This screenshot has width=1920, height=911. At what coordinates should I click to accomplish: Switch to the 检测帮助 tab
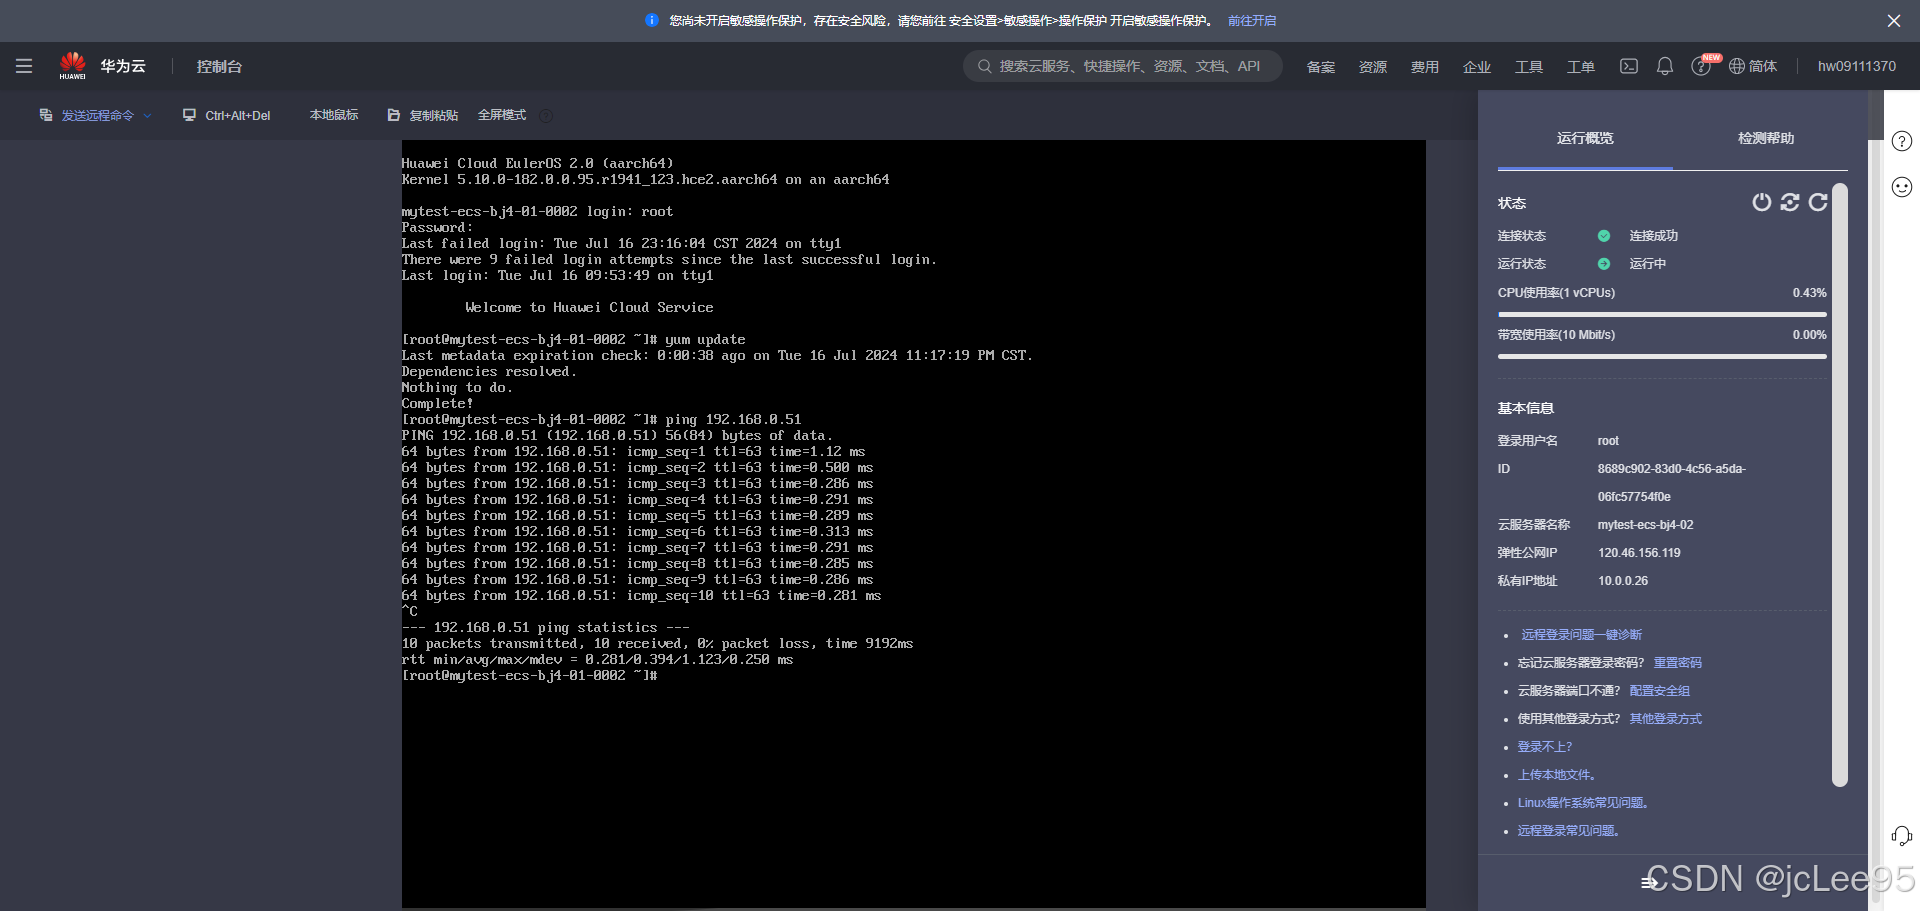[1766, 138]
